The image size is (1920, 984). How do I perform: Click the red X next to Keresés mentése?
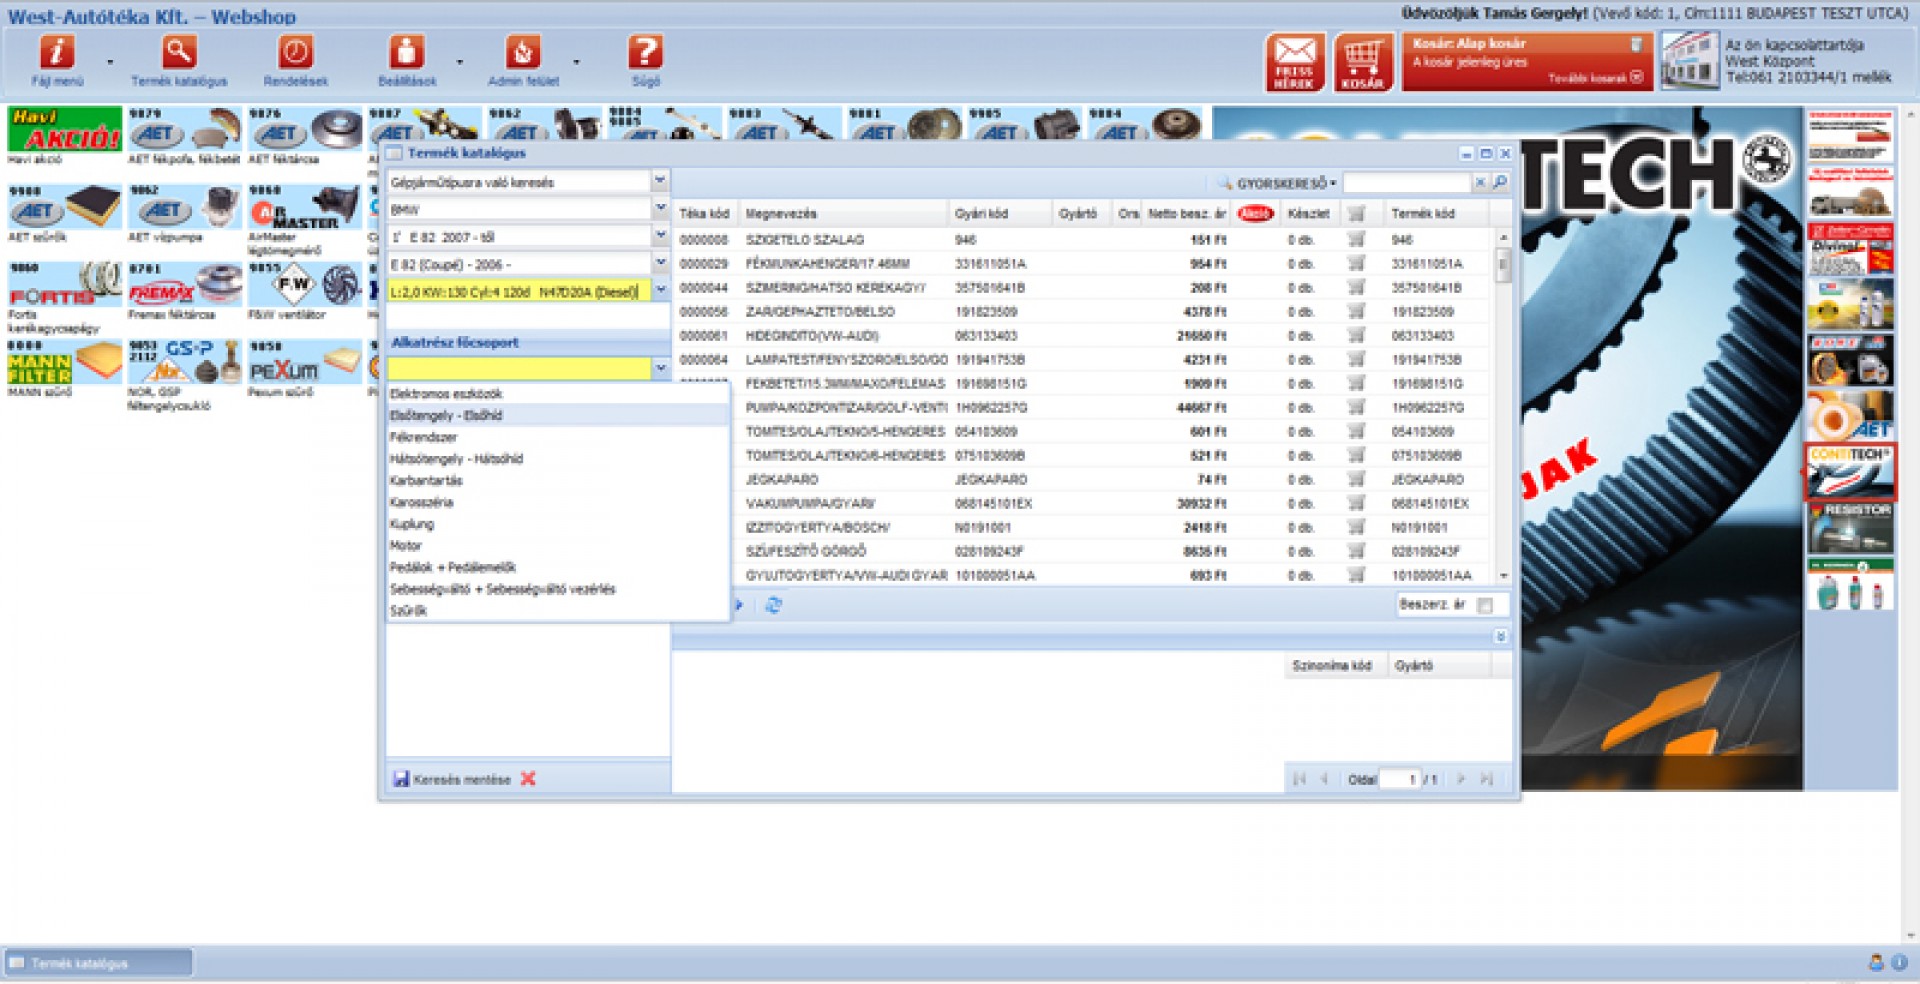528,779
